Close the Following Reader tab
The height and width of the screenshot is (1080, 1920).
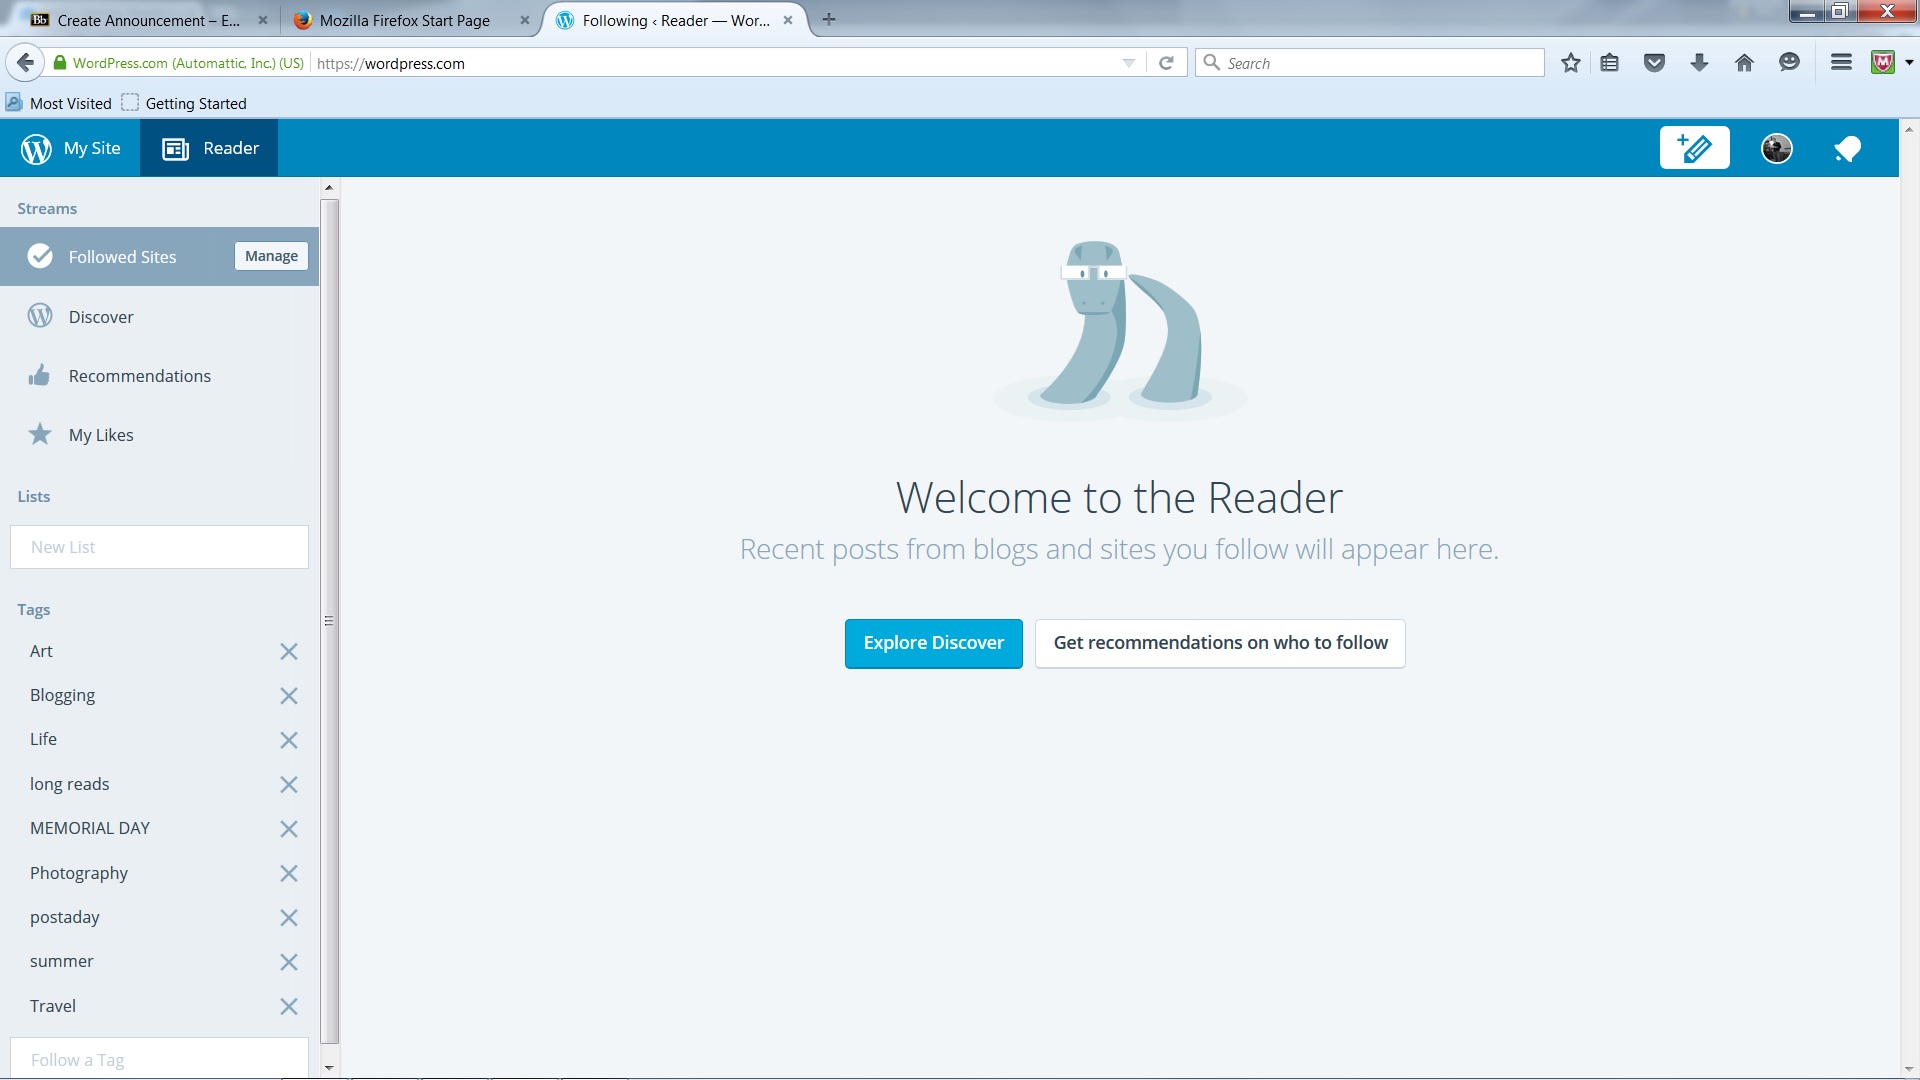click(x=788, y=20)
